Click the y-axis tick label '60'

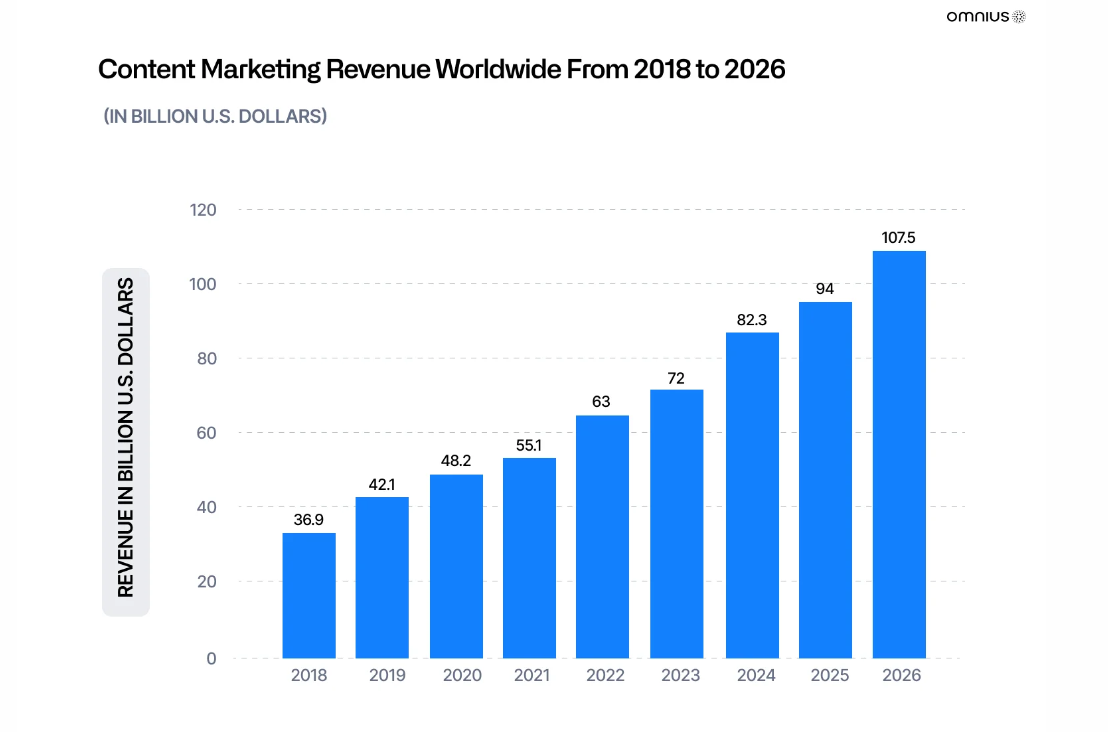[x=206, y=433]
